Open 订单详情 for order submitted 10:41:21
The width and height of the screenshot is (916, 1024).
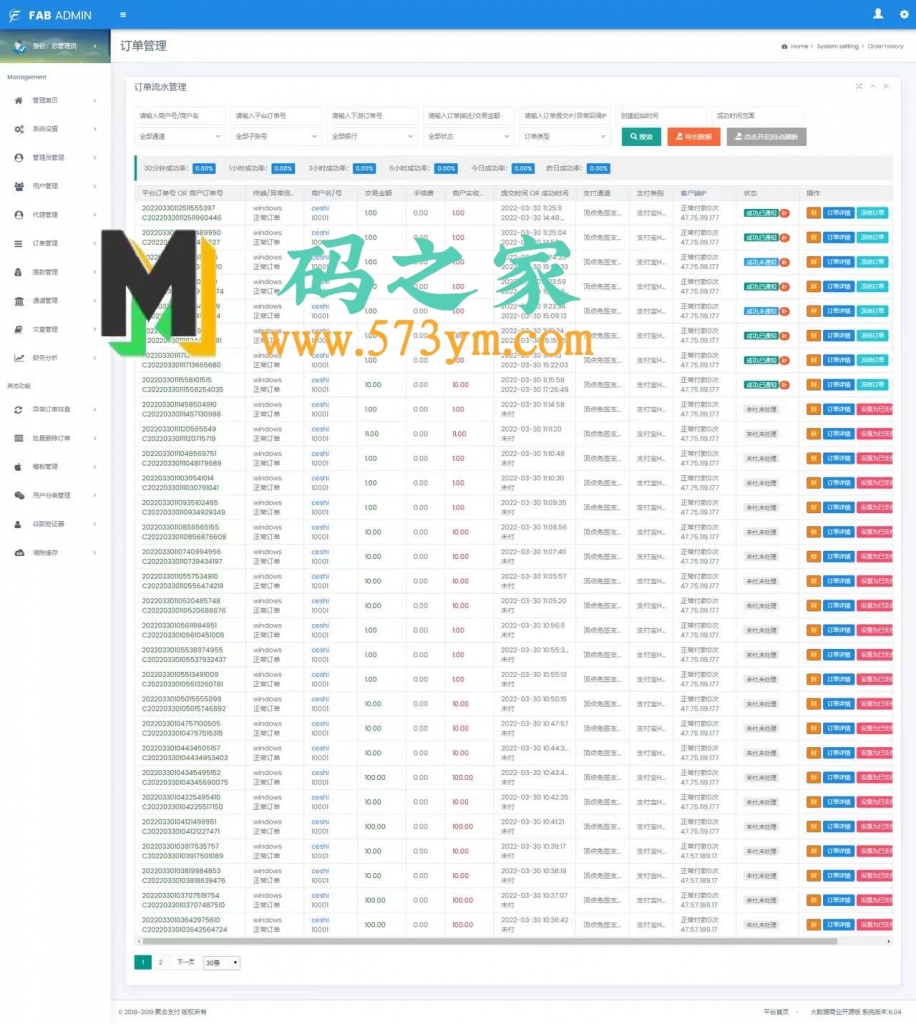[x=838, y=827]
